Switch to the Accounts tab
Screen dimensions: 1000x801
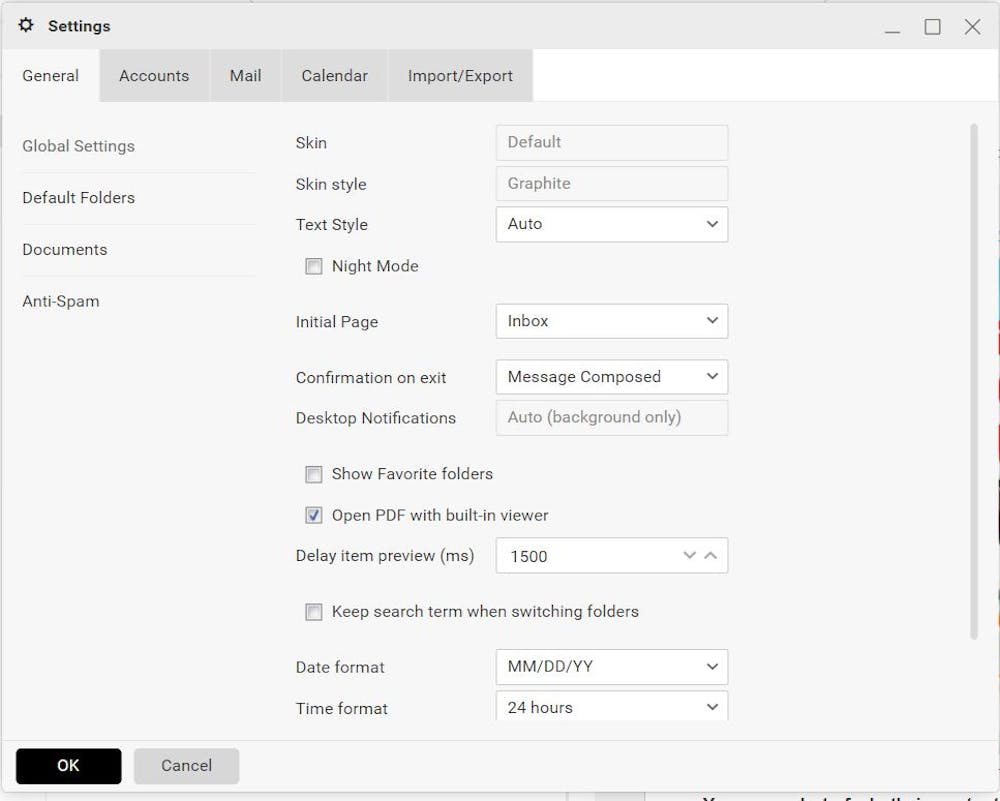point(154,76)
